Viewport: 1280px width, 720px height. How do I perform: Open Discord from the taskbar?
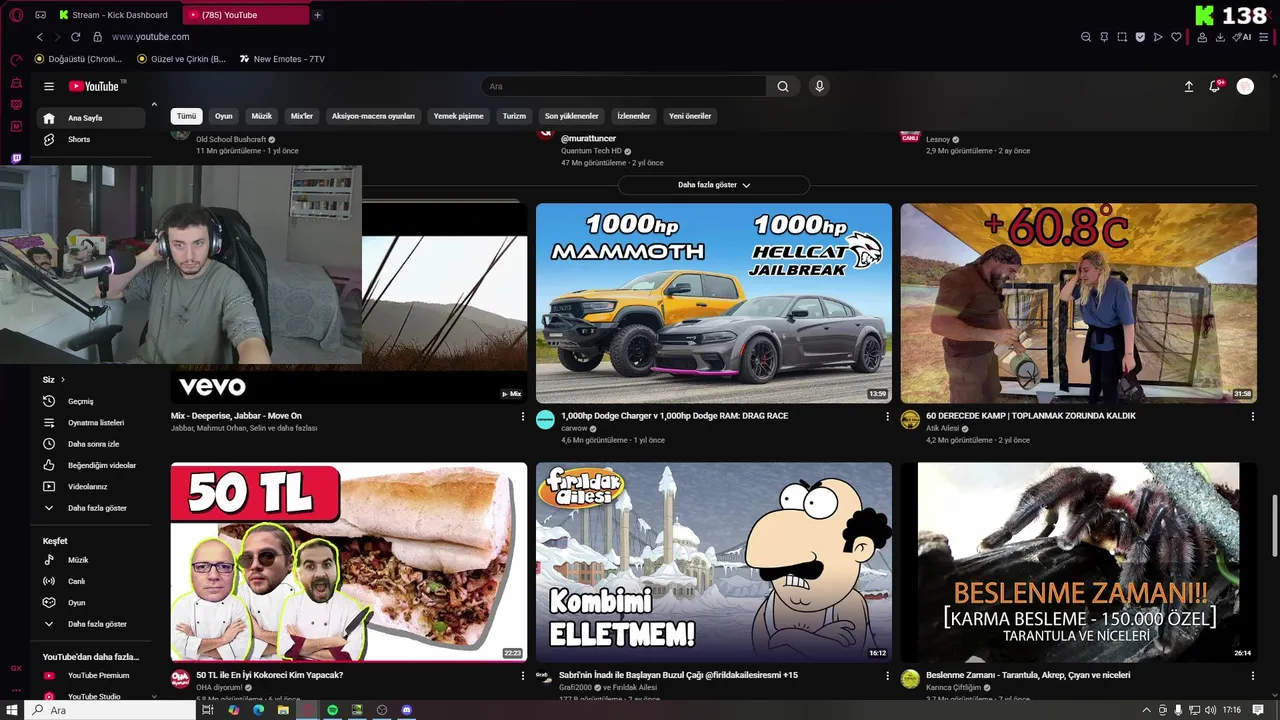point(406,710)
